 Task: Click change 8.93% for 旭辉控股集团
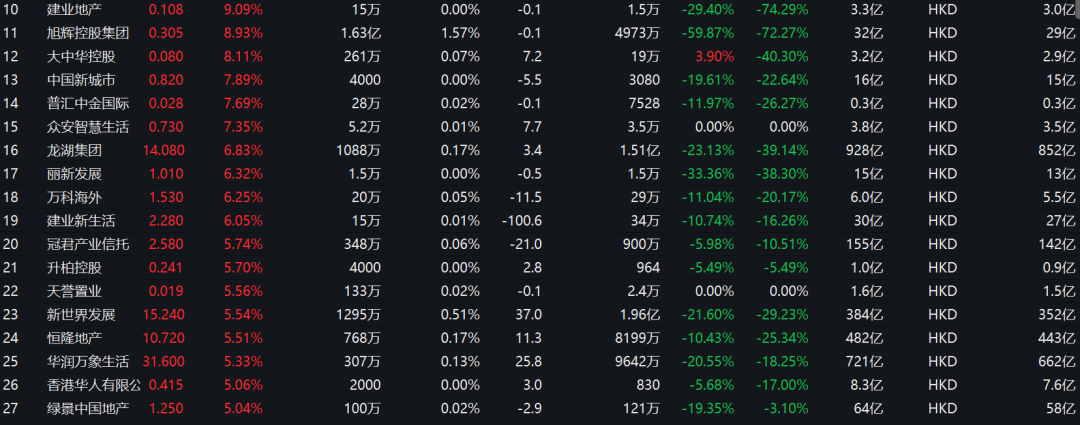(243, 32)
